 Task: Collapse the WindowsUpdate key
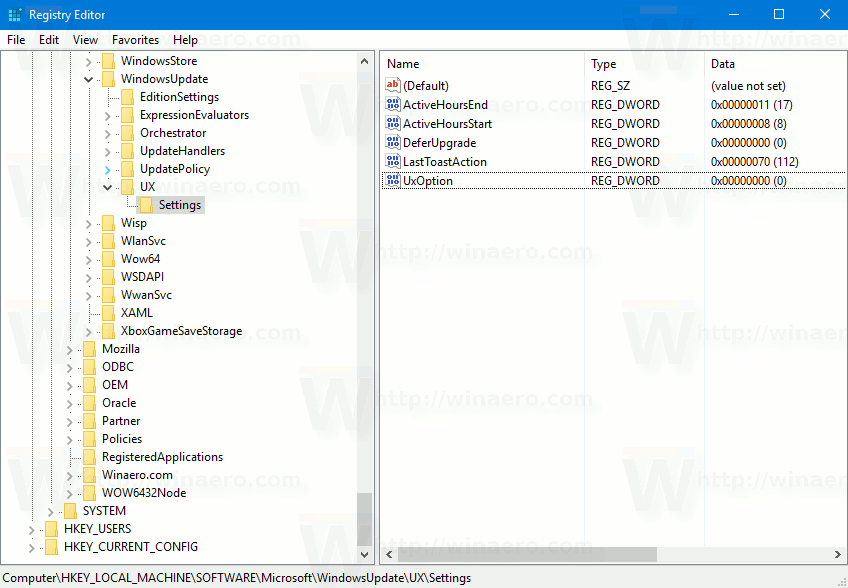88,78
